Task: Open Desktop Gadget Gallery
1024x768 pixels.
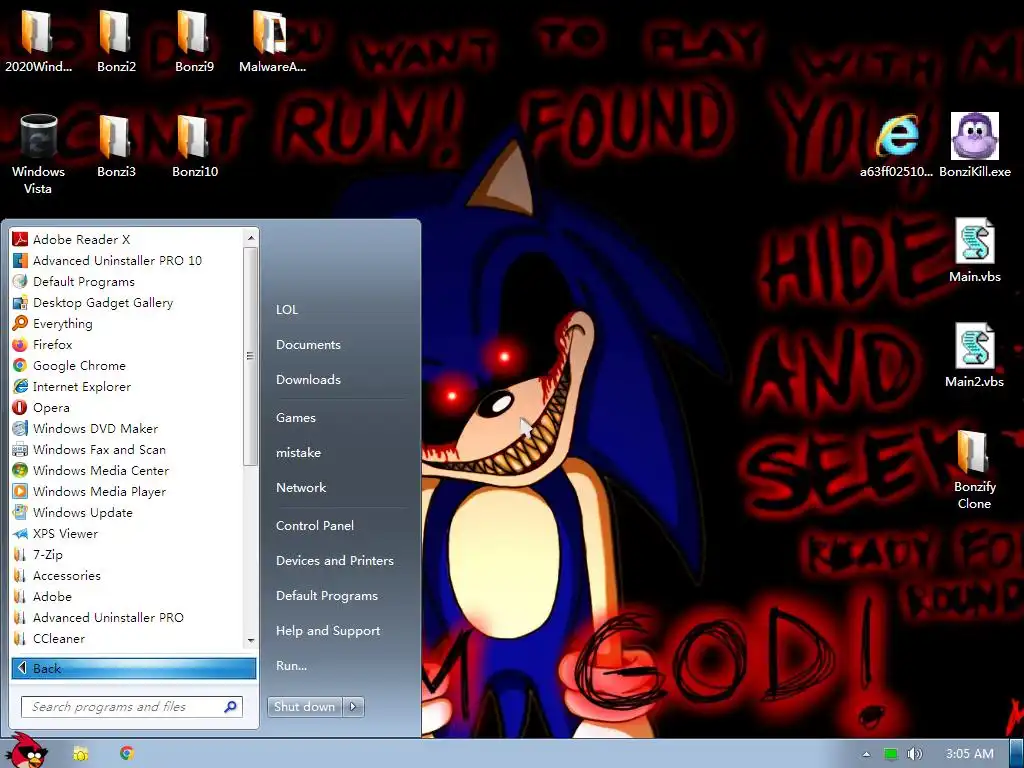Action: pos(128,302)
